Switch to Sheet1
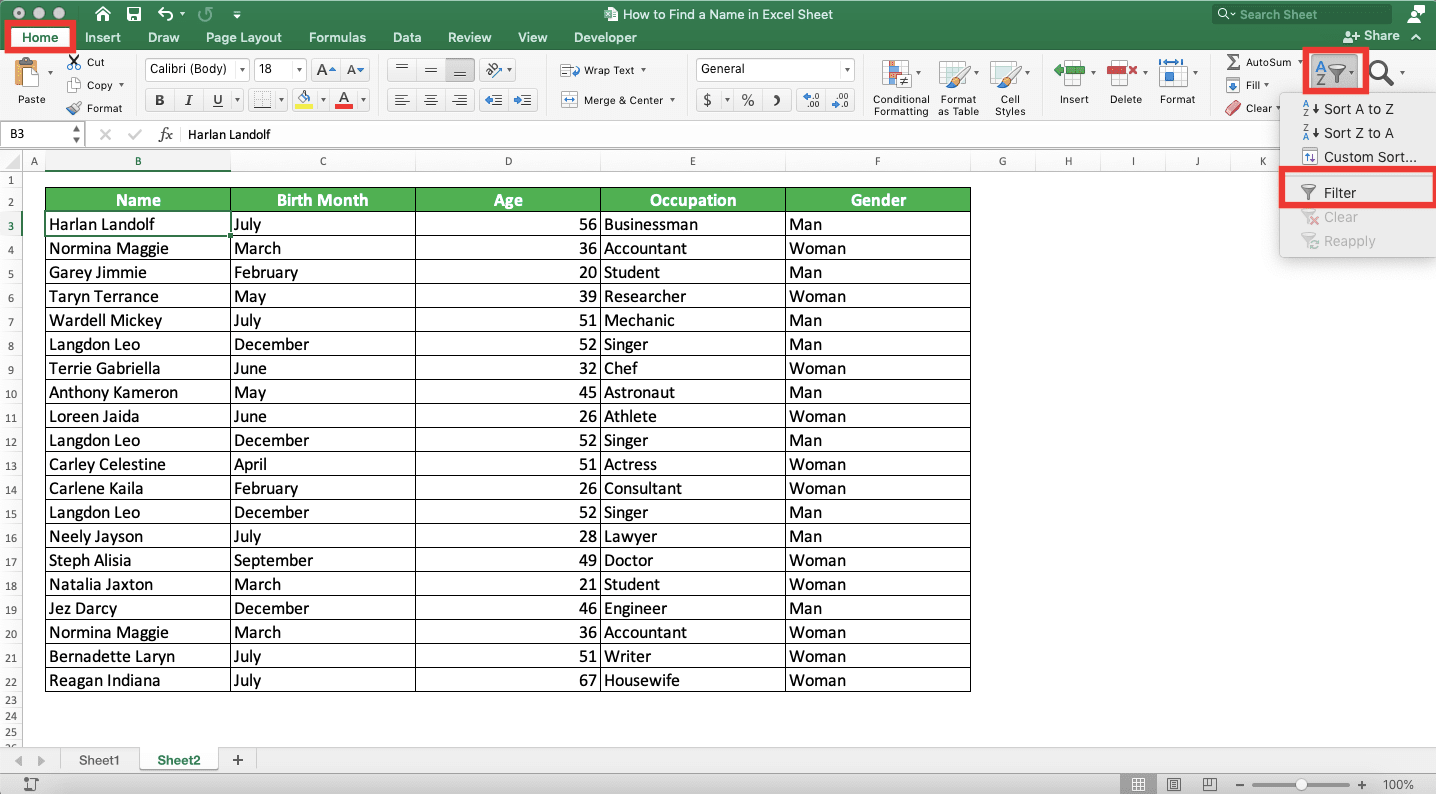 coord(99,760)
